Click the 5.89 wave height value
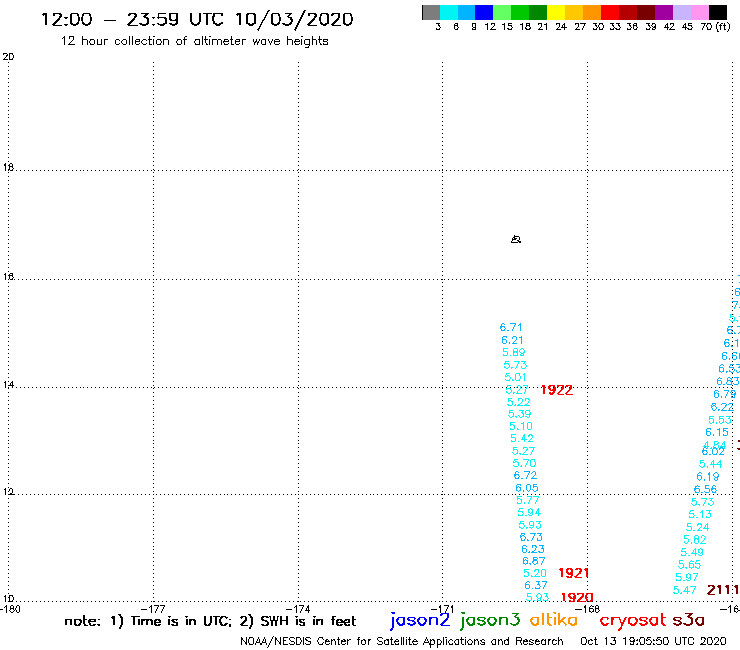 (514, 353)
